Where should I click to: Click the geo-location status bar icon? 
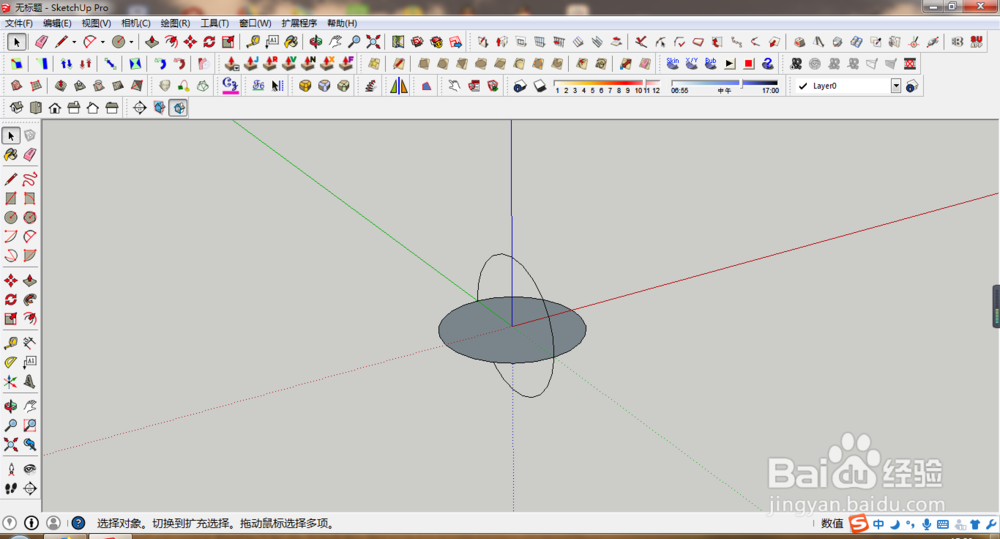click(x=9, y=523)
